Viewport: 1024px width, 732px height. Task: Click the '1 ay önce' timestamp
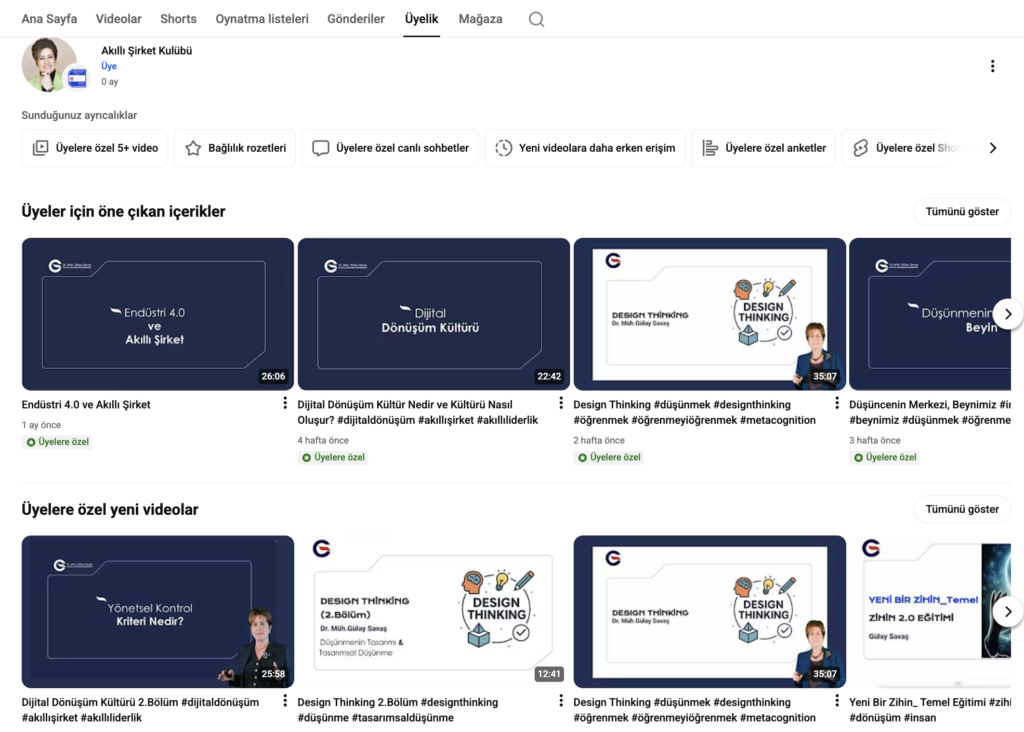coord(41,425)
